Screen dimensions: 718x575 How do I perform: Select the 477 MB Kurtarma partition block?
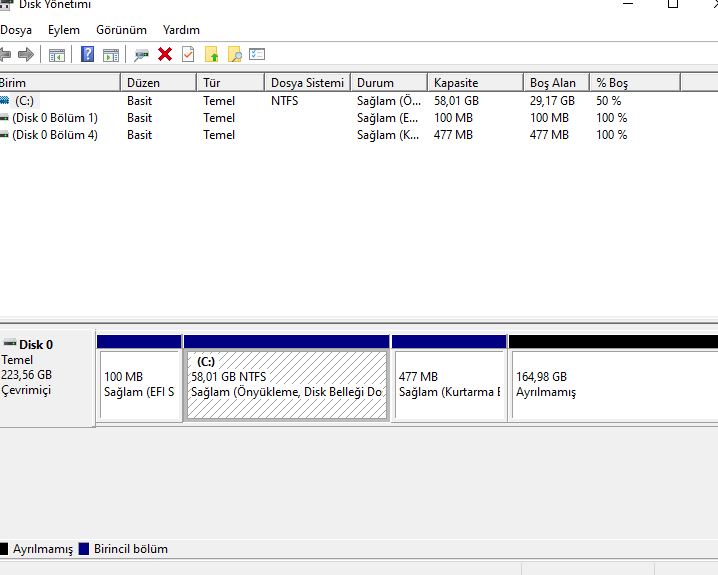click(449, 378)
